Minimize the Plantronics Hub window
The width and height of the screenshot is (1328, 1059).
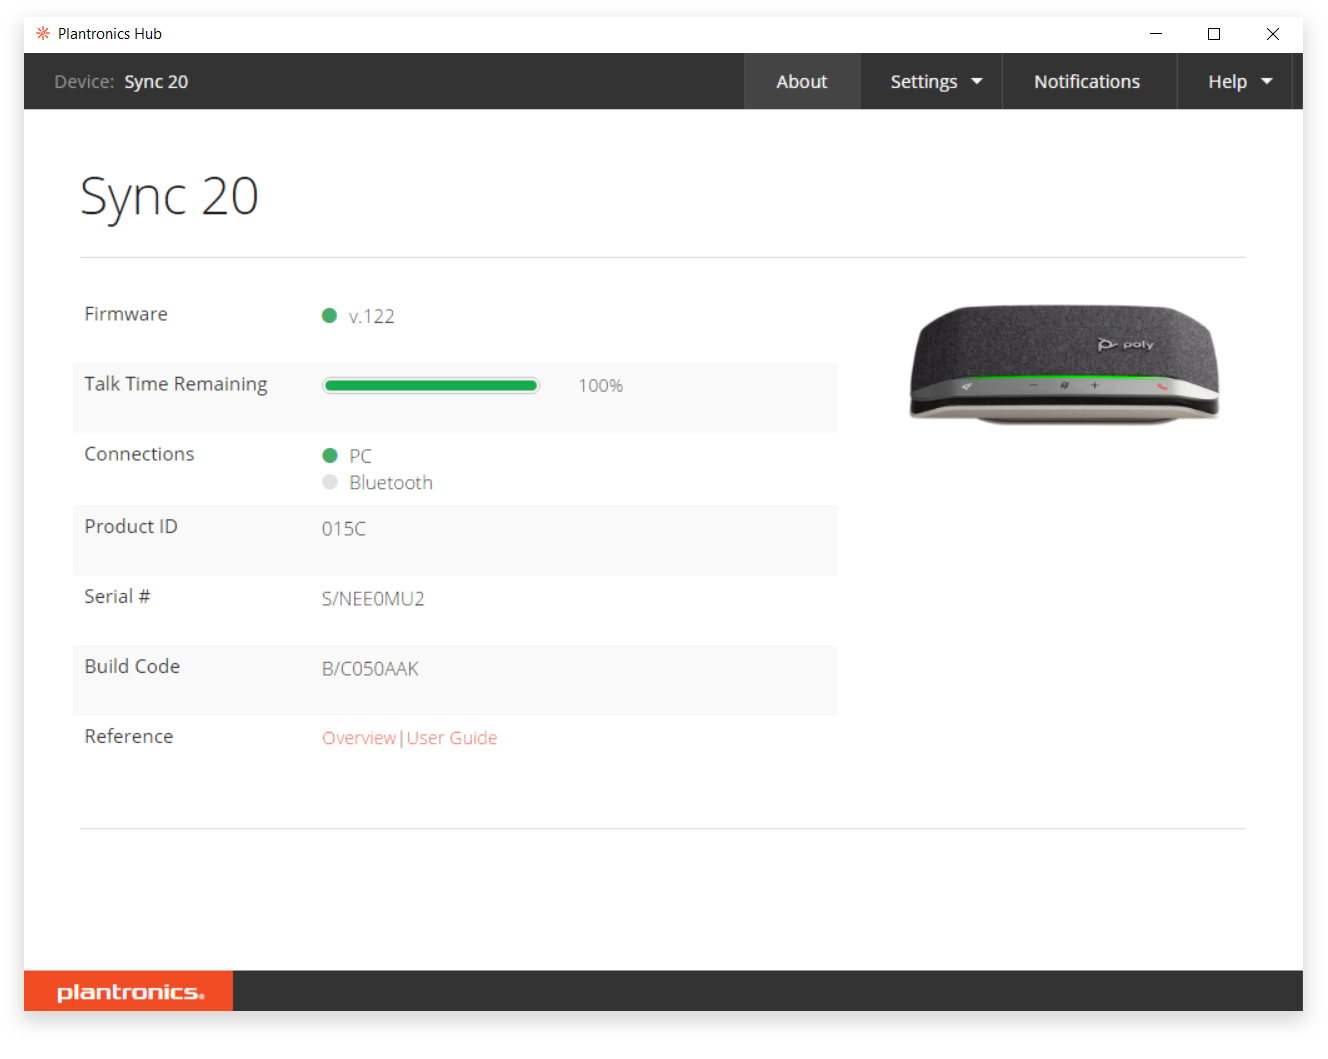pyautogui.click(x=1156, y=34)
